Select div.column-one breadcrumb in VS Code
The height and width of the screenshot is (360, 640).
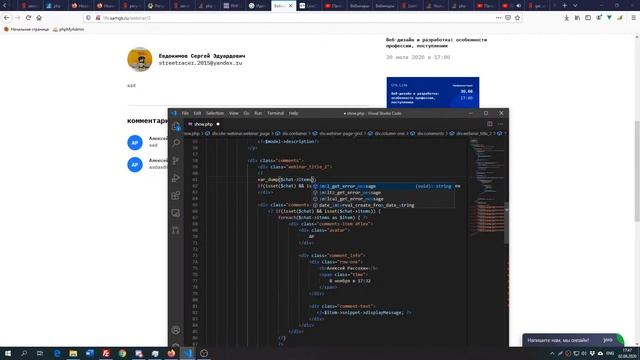pos(389,133)
